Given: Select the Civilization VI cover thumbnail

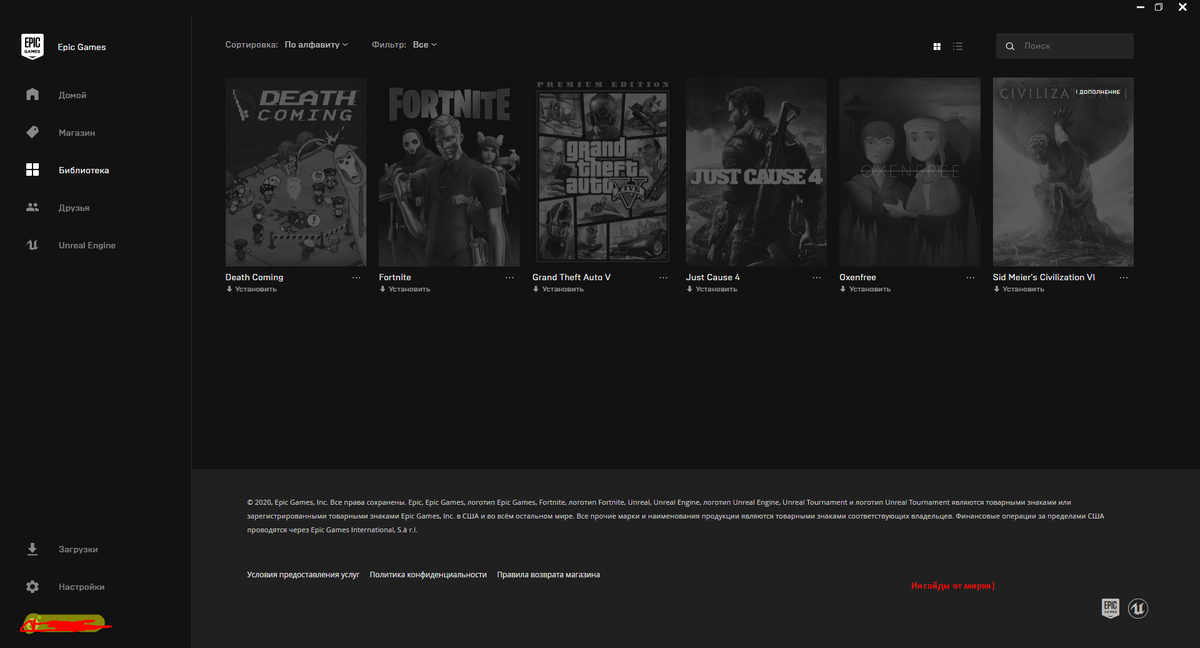Looking at the screenshot, I should click(x=1063, y=172).
